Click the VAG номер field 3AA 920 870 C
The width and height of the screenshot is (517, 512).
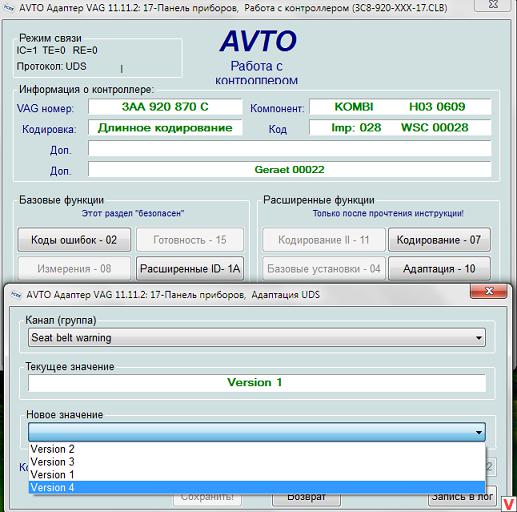pos(165,107)
